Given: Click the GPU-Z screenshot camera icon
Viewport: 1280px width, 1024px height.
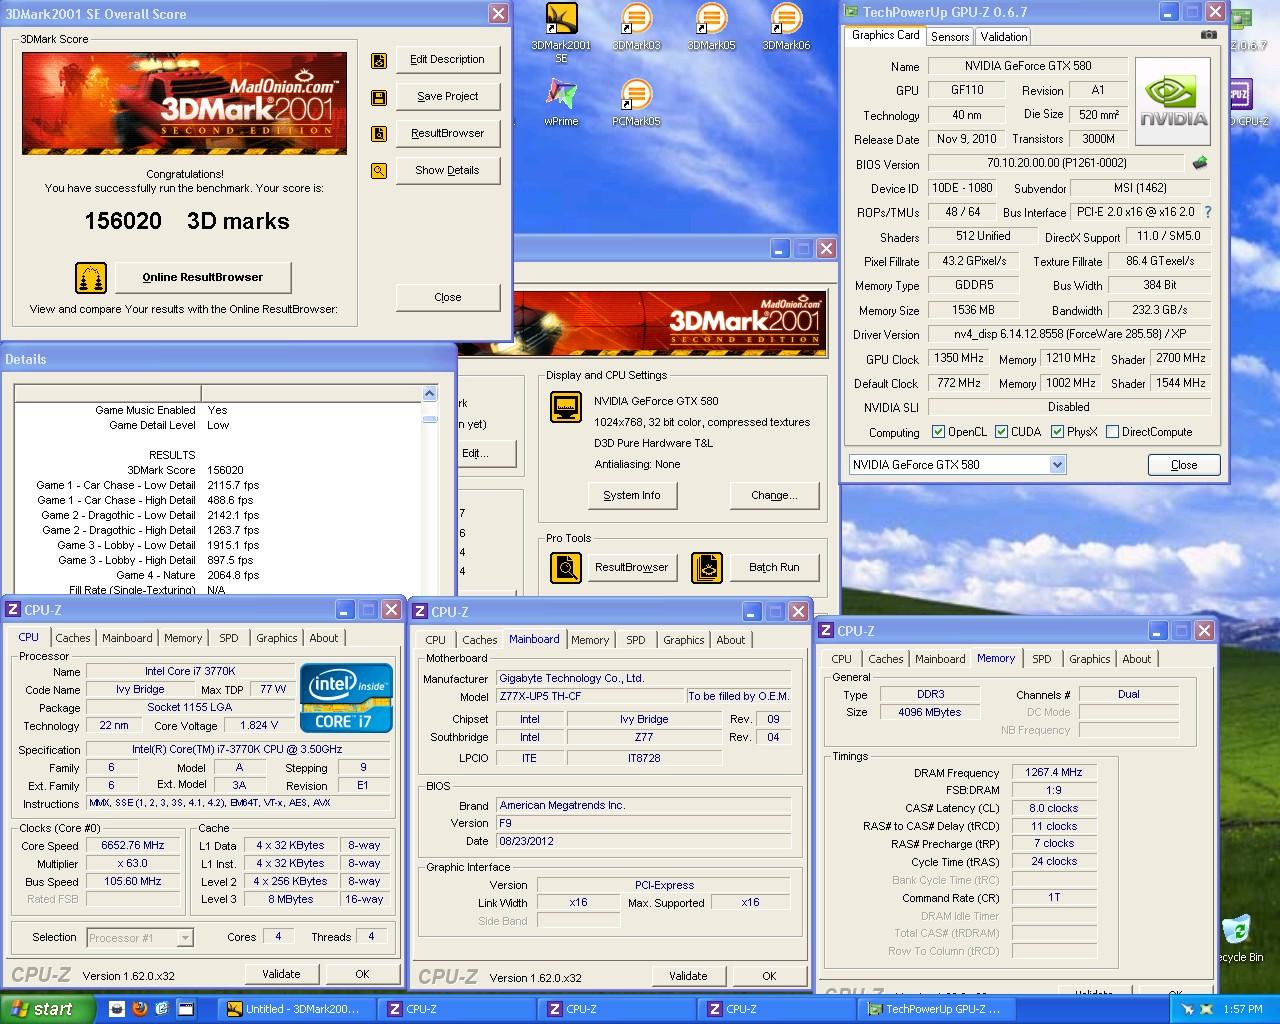Looking at the screenshot, I should [x=1209, y=35].
